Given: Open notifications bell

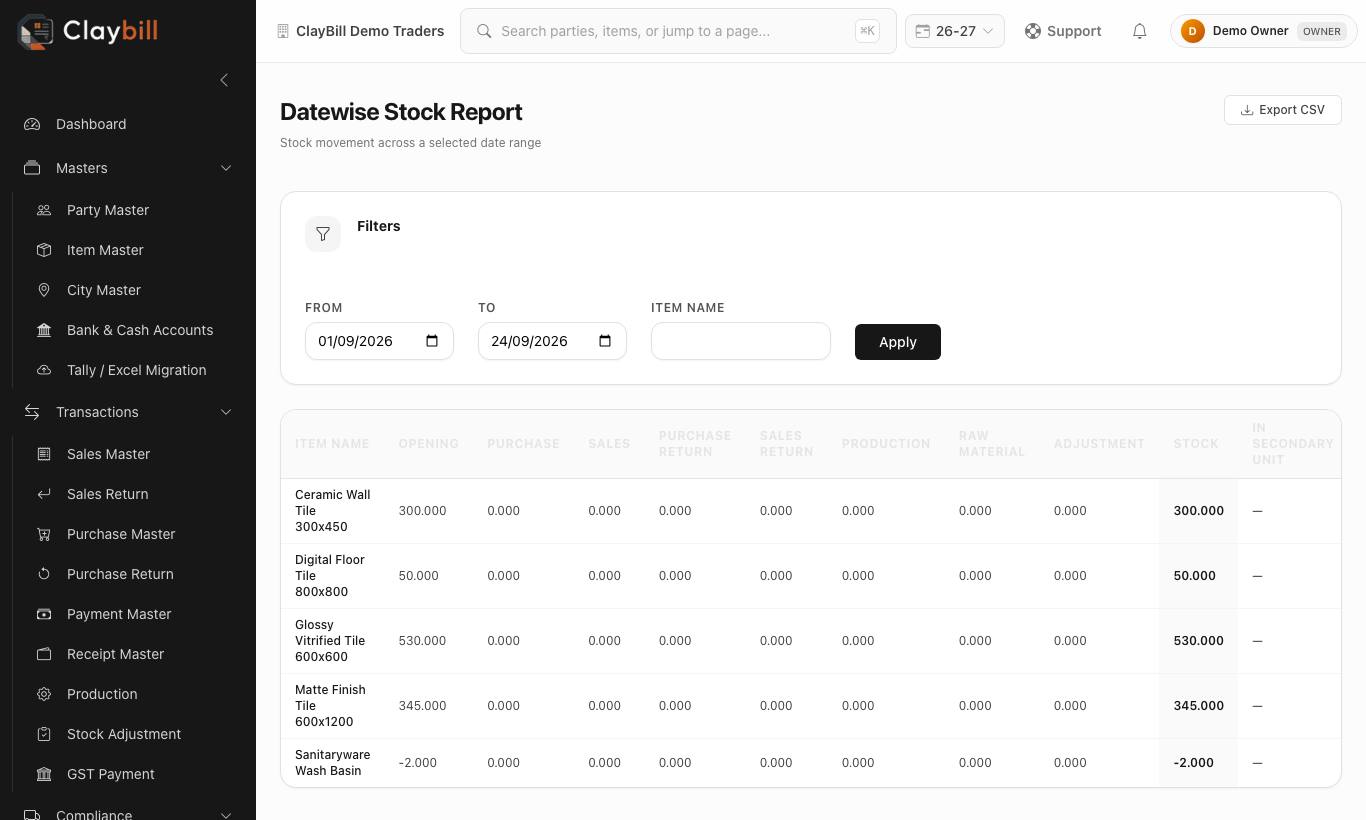Looking at the screenshot, I should [1139, 31].
